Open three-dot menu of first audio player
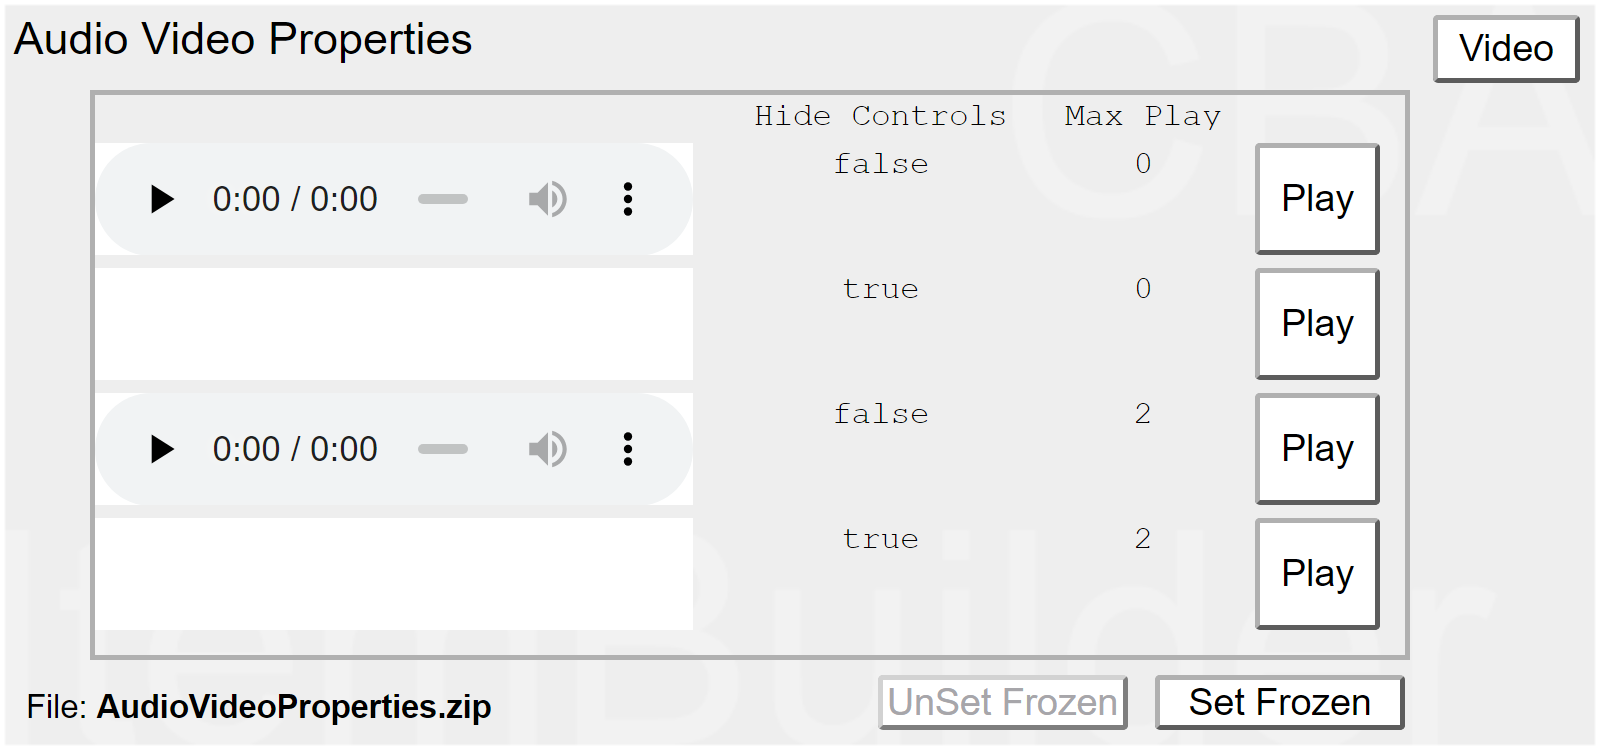Viewport: 1600px width, 750px height. (x=628, y=199)
